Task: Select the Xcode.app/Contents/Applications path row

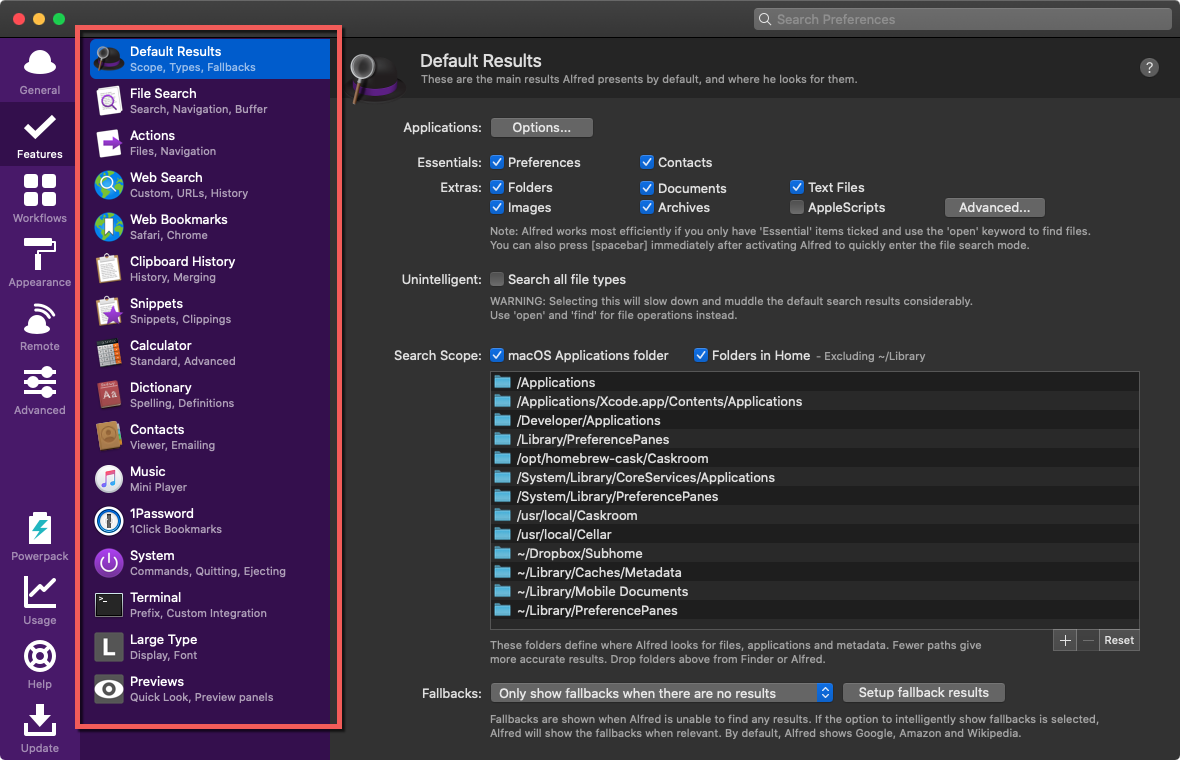Action: click(814, 401)
